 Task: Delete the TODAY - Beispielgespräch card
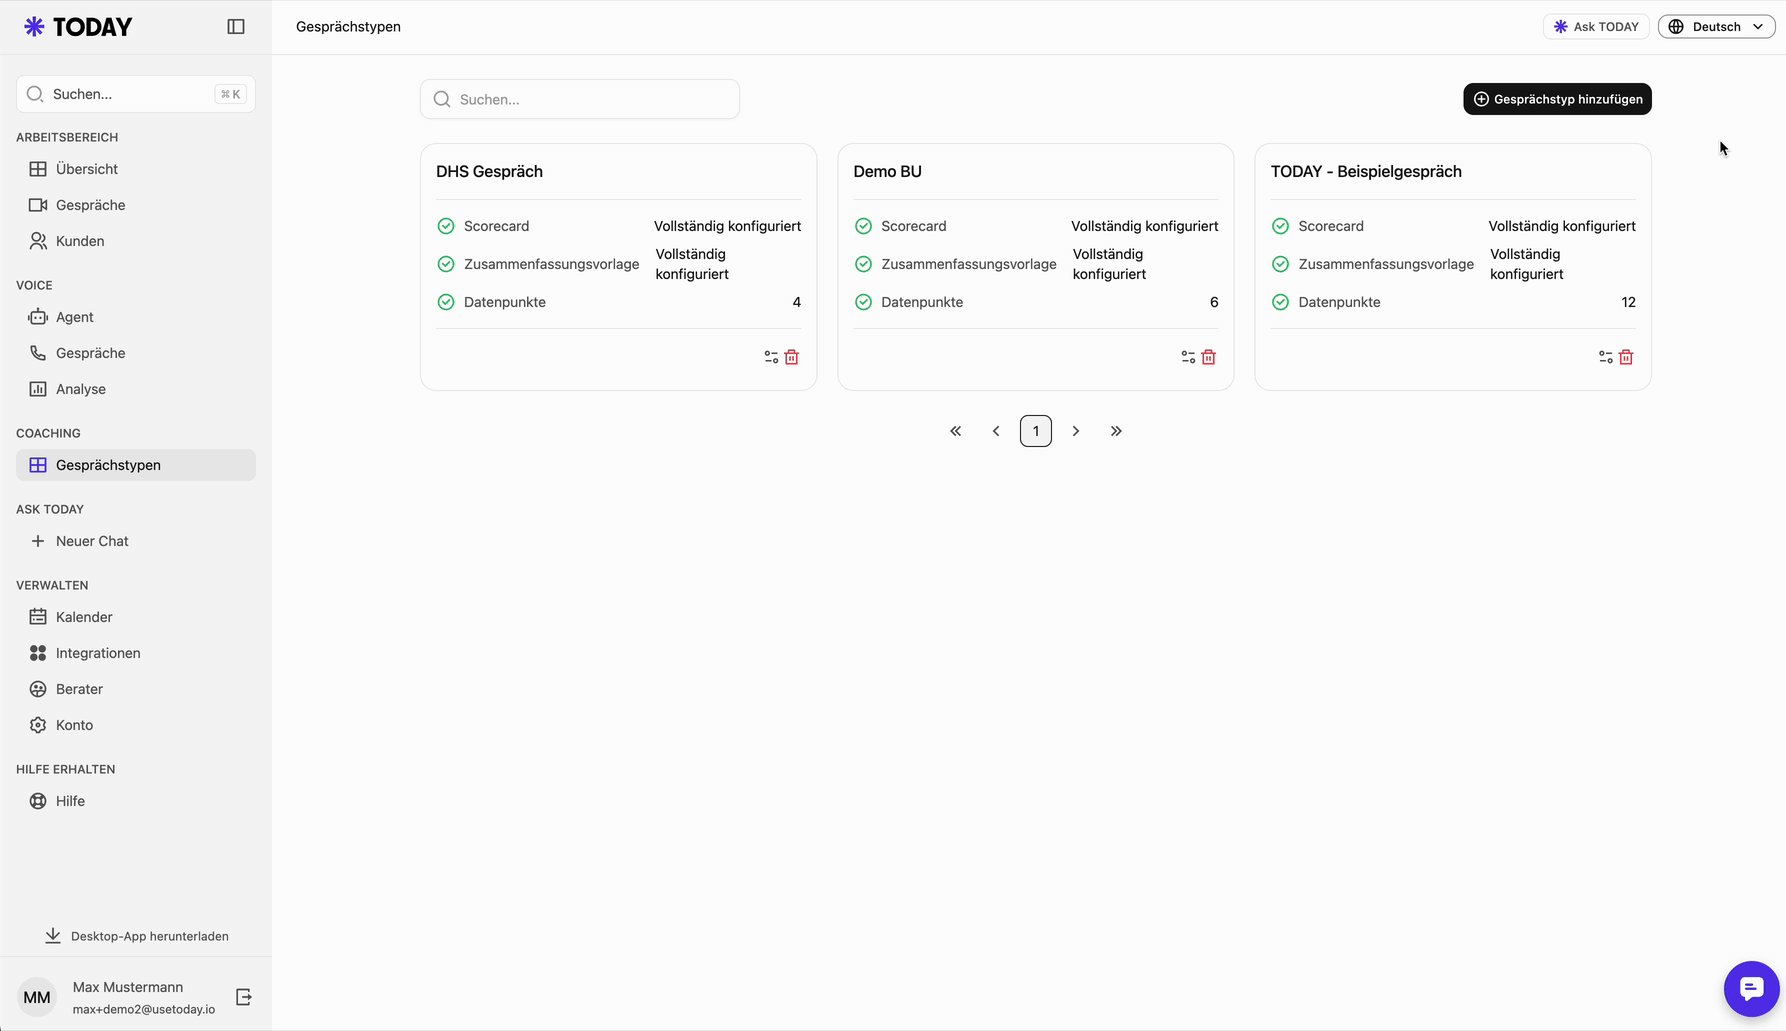pyautogui.click(x=1626, y=357)
